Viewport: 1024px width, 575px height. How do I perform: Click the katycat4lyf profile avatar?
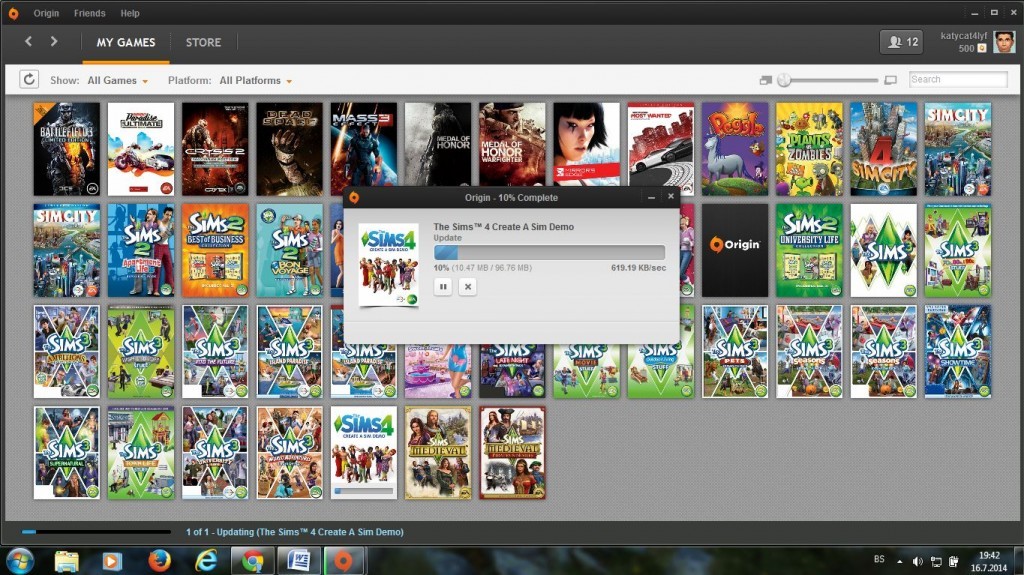coord(1004,42)
